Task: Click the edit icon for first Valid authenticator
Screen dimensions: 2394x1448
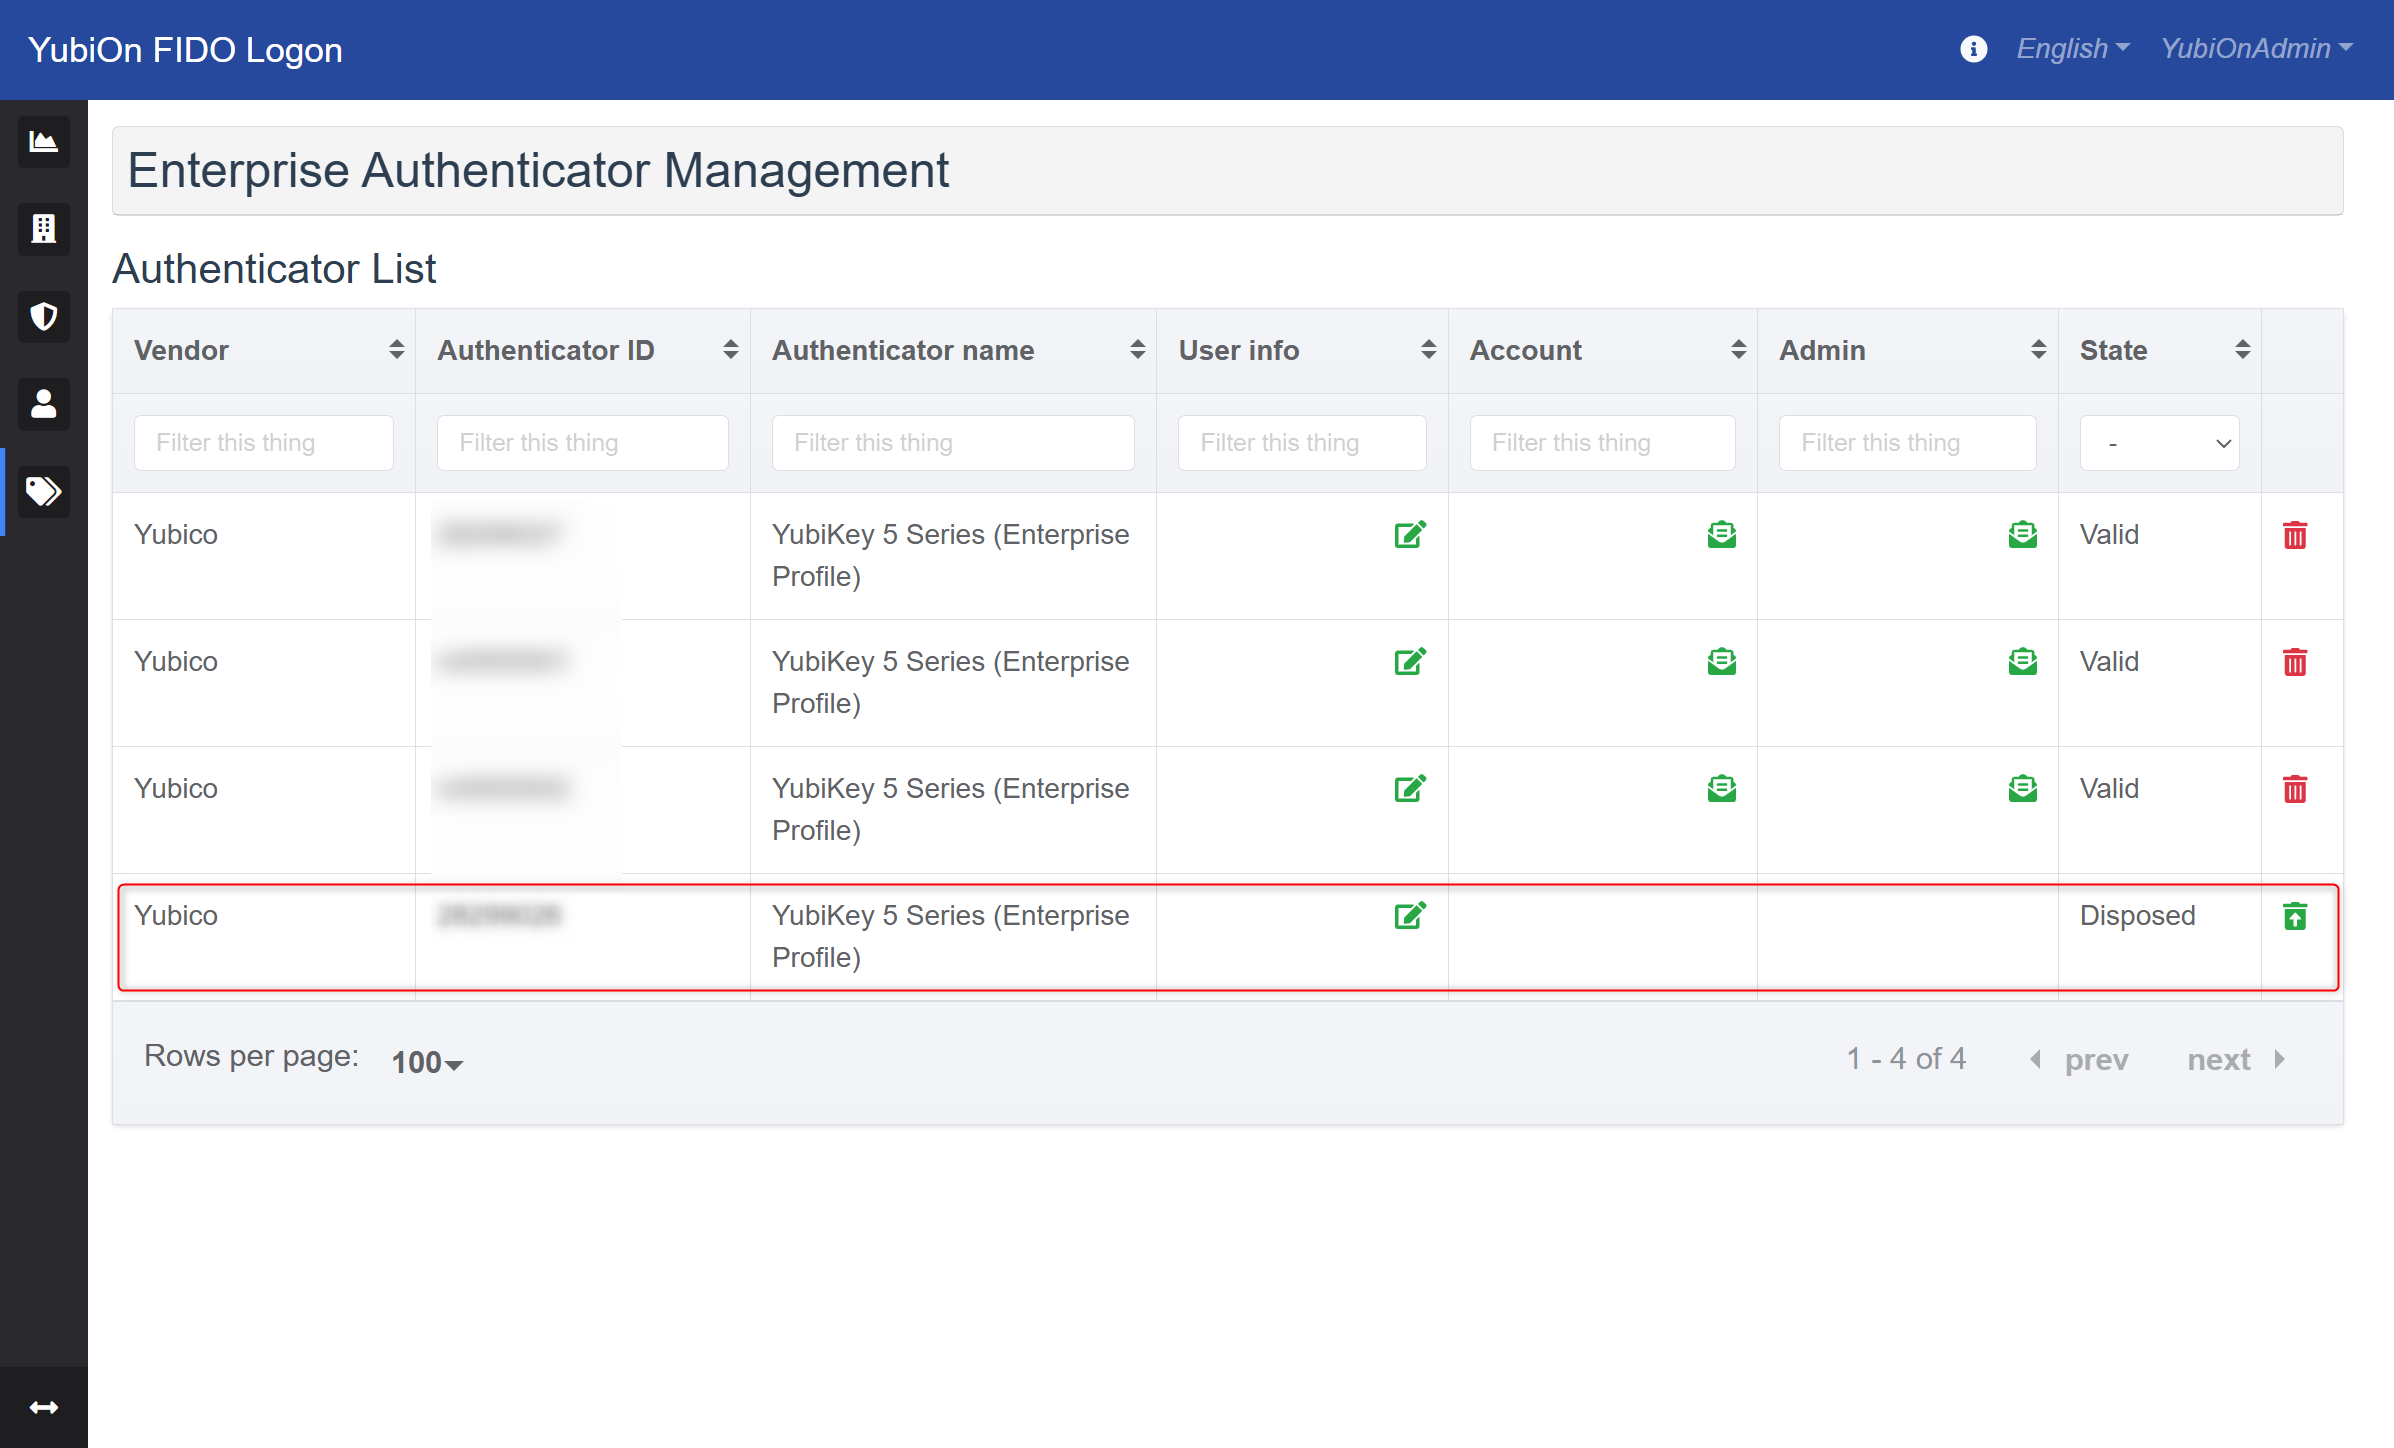Action: coord(1411,533)
